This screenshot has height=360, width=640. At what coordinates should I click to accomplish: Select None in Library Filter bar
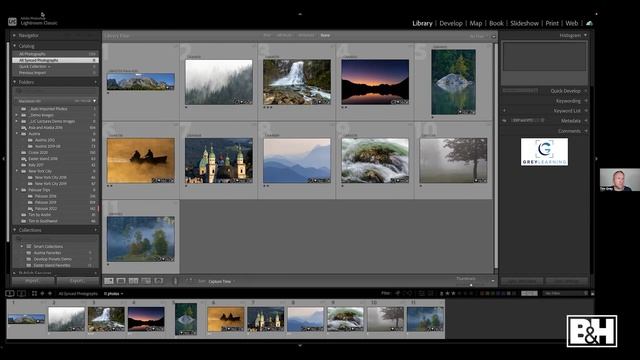click(325, 36)
